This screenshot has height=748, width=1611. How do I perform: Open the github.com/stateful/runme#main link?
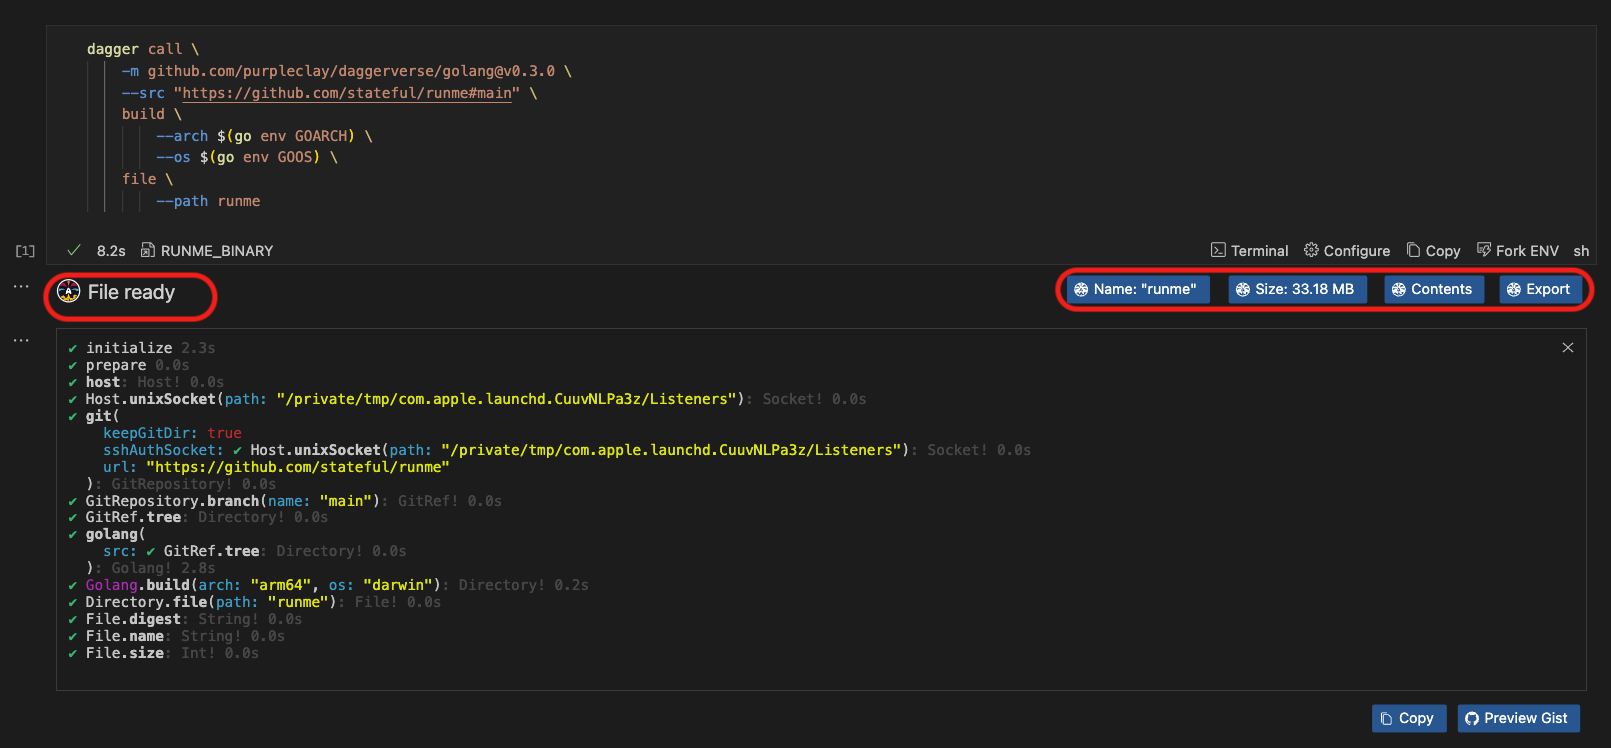click(x=347, y=93)
